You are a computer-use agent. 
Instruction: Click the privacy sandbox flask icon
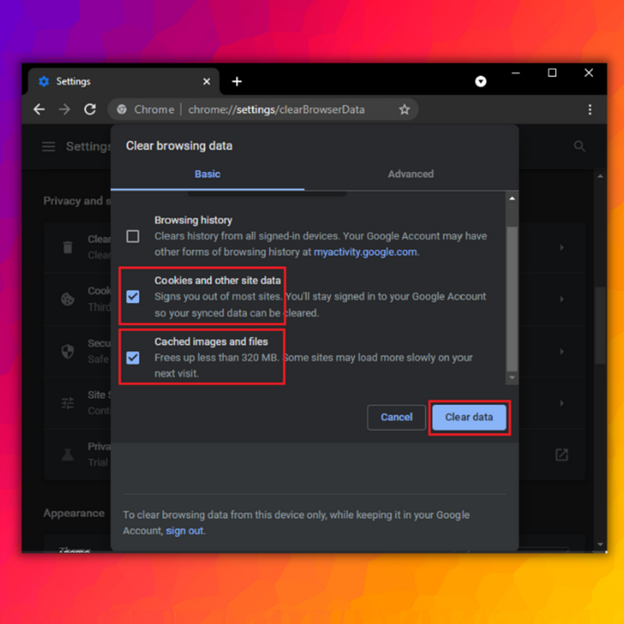tap(68, 454)
